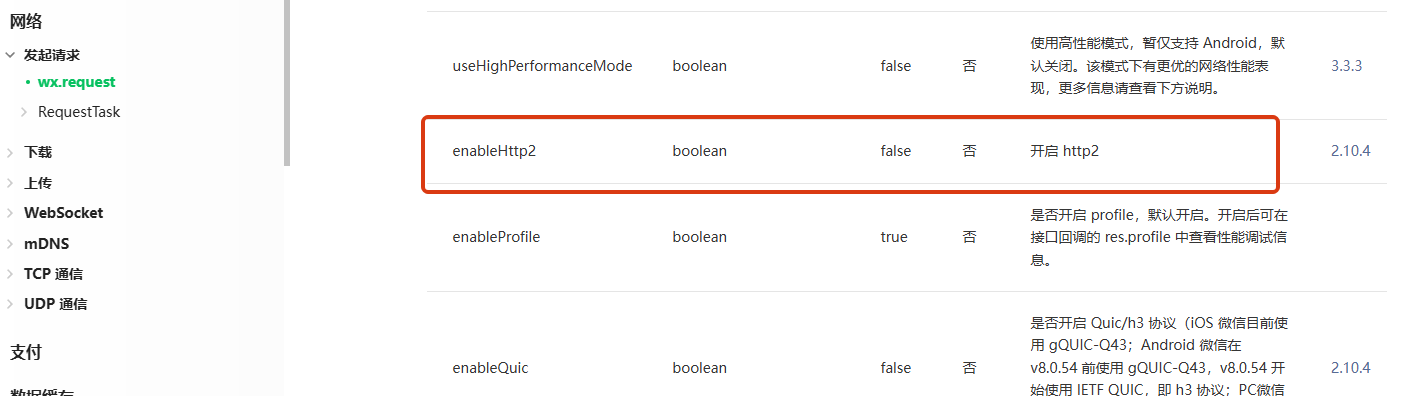Open version 2.10.4 link for enableQuic
Image resolution: width=1411 pixels, height=396 pixels.
point(1350,368)
